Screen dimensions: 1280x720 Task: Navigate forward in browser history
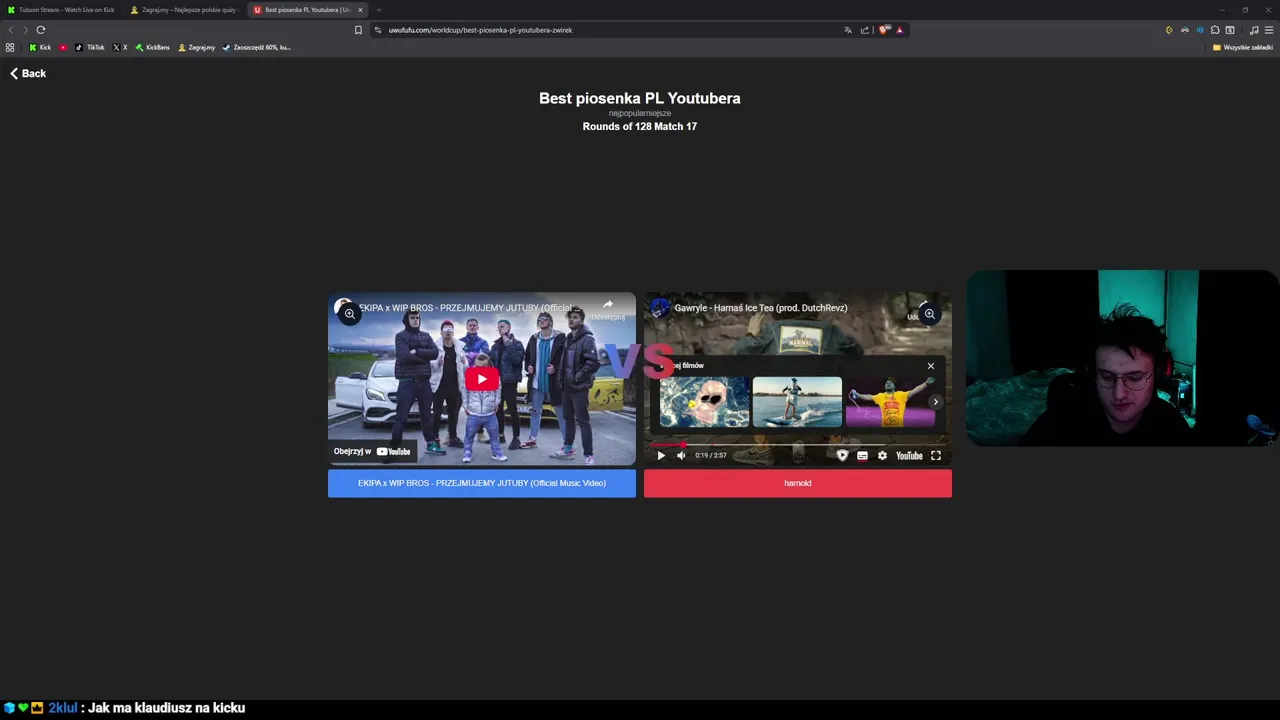[x=25, y=30]
